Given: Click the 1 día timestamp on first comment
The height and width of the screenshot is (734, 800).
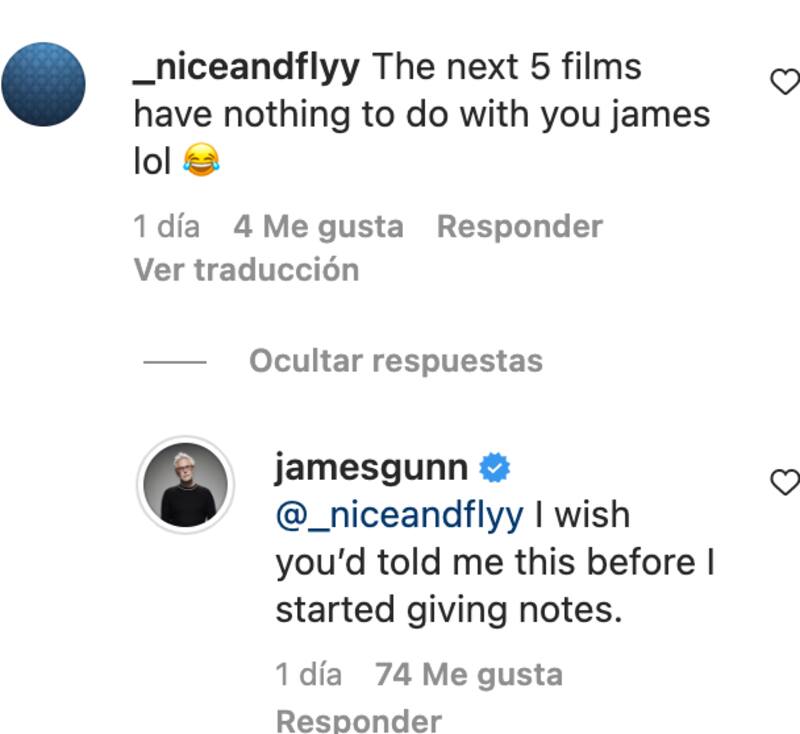Looking at the screenshot, I should point(166,226).
